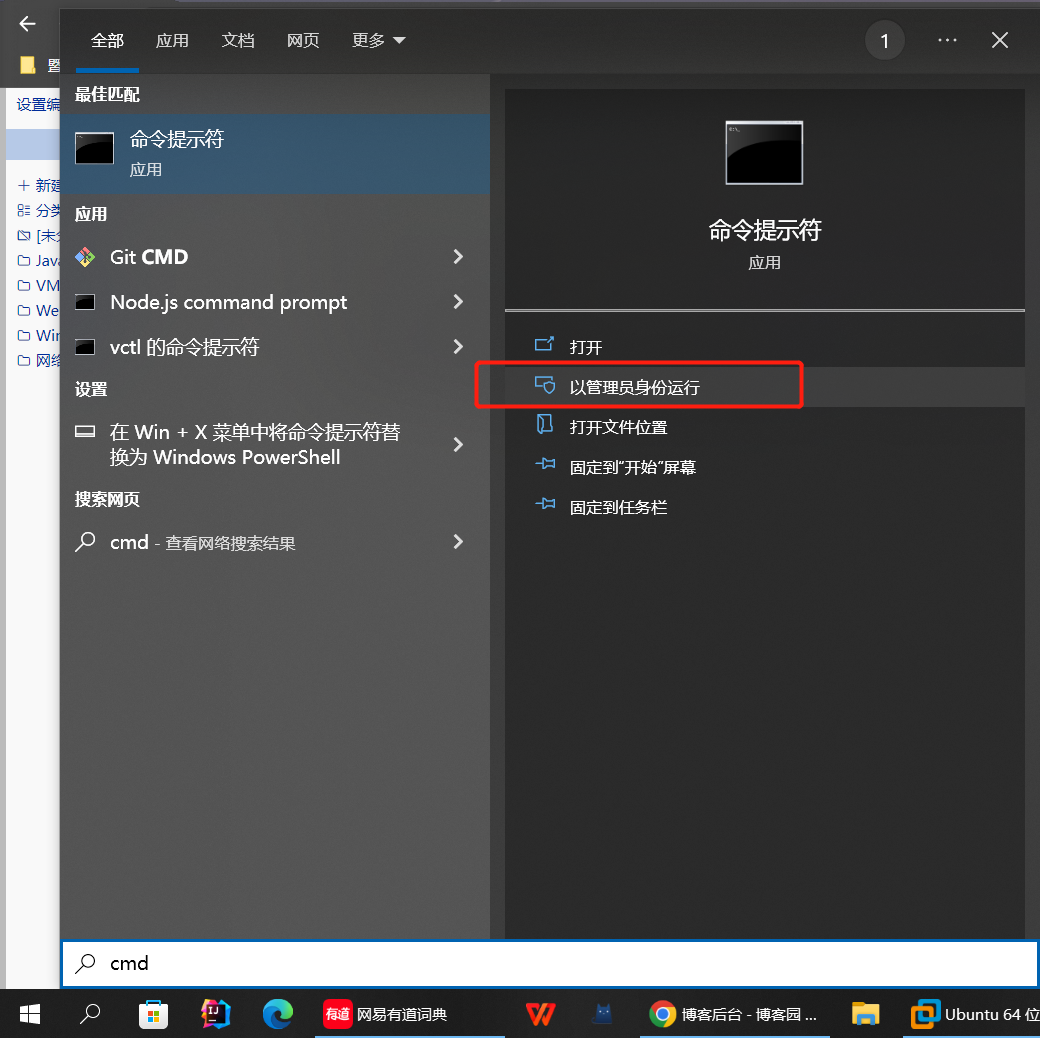Click the magnifier icon in the search box
This screenshot has width=1040, height=1038.
pyautogui.click(x=86, y=963)
